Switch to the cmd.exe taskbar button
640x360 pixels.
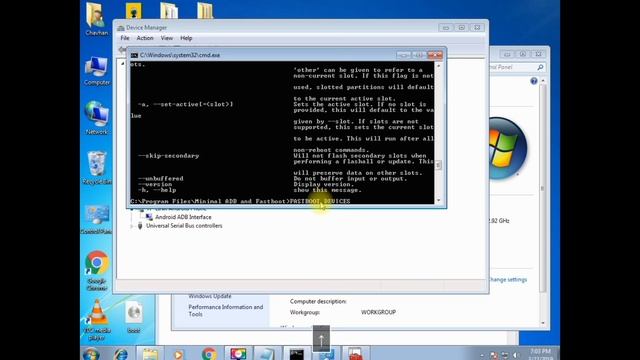pyautogui.click(x=297, y=354)
